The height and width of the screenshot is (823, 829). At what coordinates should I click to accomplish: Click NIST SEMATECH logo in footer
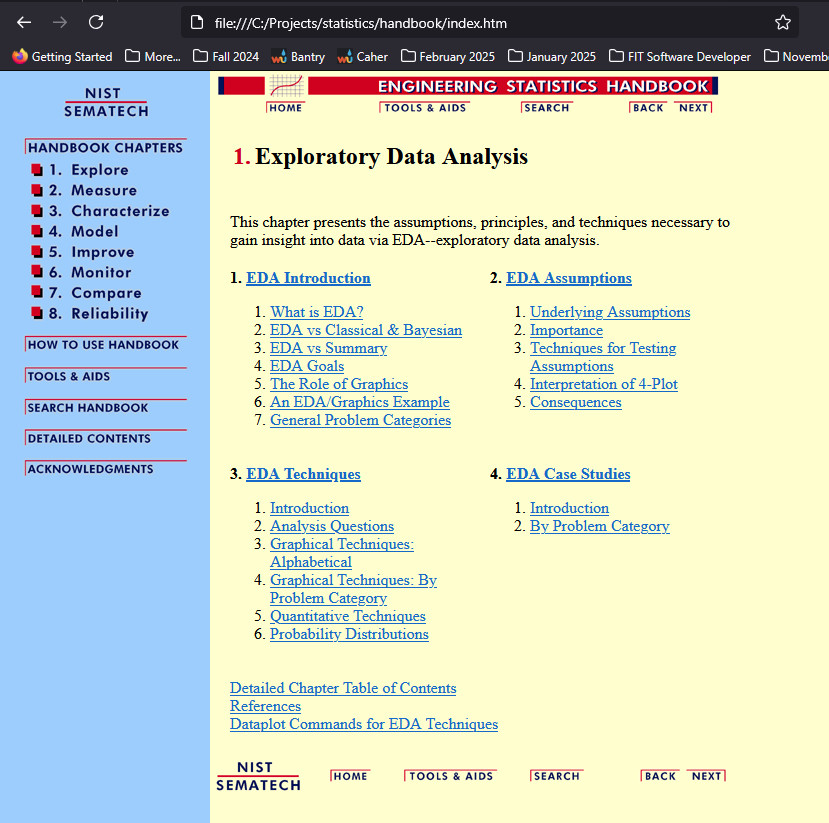tap(258, 776)
